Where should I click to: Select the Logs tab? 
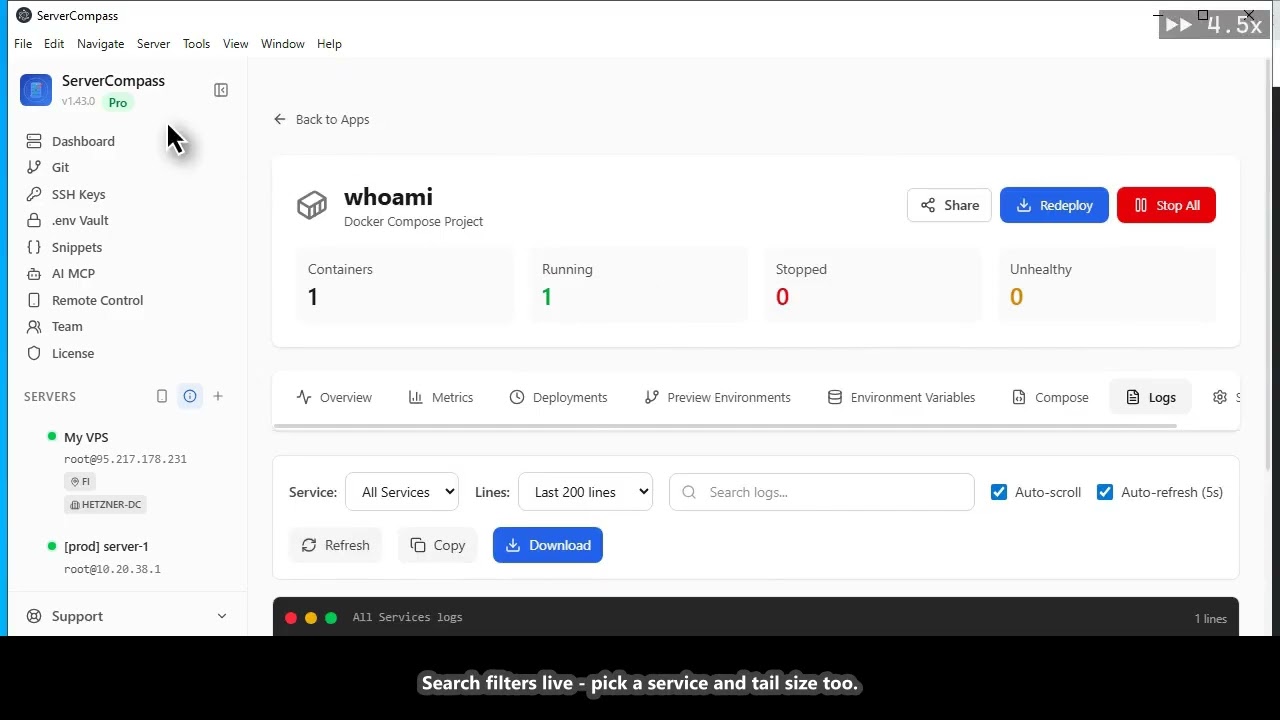click(1150, 397)
